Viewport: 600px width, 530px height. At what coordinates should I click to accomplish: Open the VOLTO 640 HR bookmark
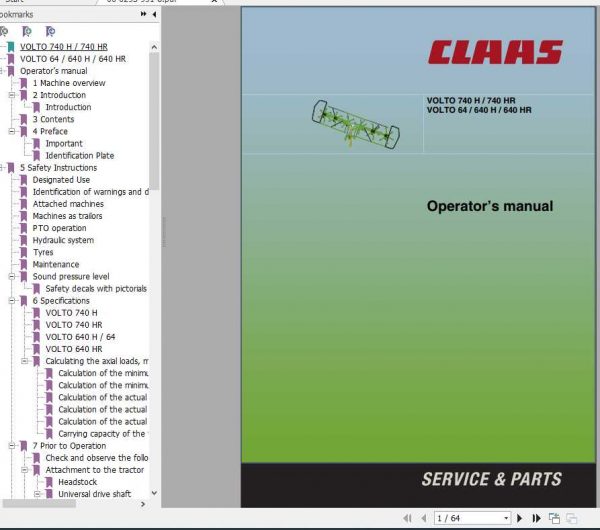[x=74, y=349]
